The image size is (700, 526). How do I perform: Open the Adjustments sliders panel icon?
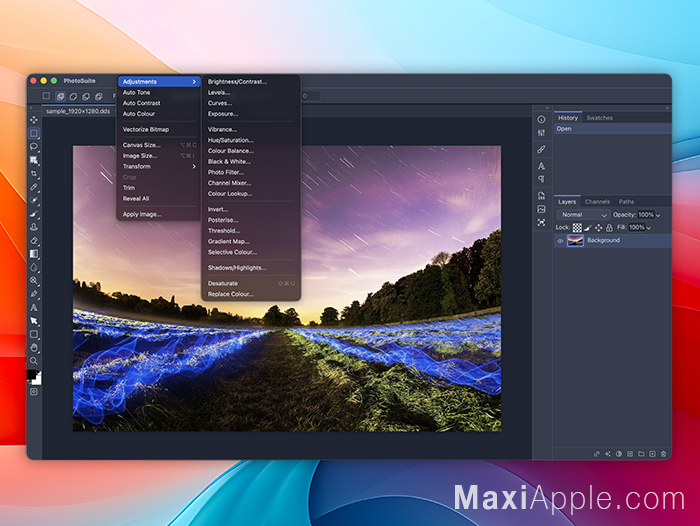pos(542,133)
